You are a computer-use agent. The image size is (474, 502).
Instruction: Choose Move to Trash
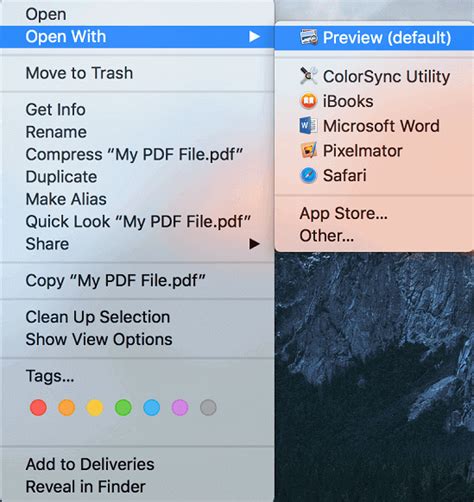coord(137,73)
